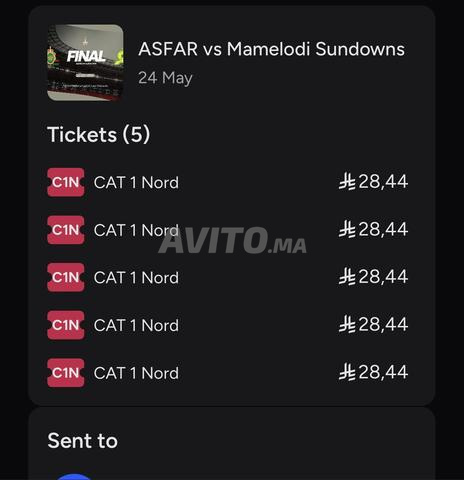Tap the Tickets (5) heading
This screenshot has height=480, width=464.
point(99,134)
